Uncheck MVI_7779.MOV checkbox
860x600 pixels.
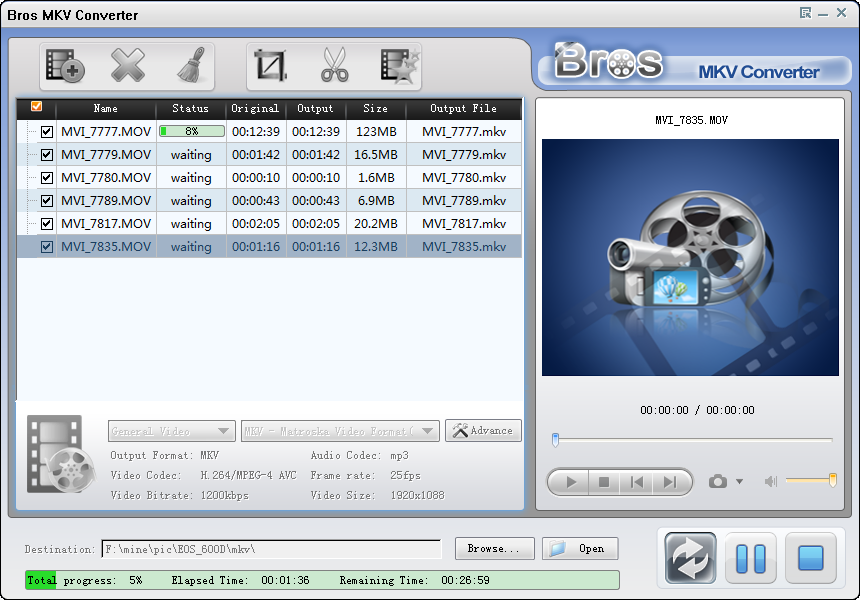pos(47,155)
